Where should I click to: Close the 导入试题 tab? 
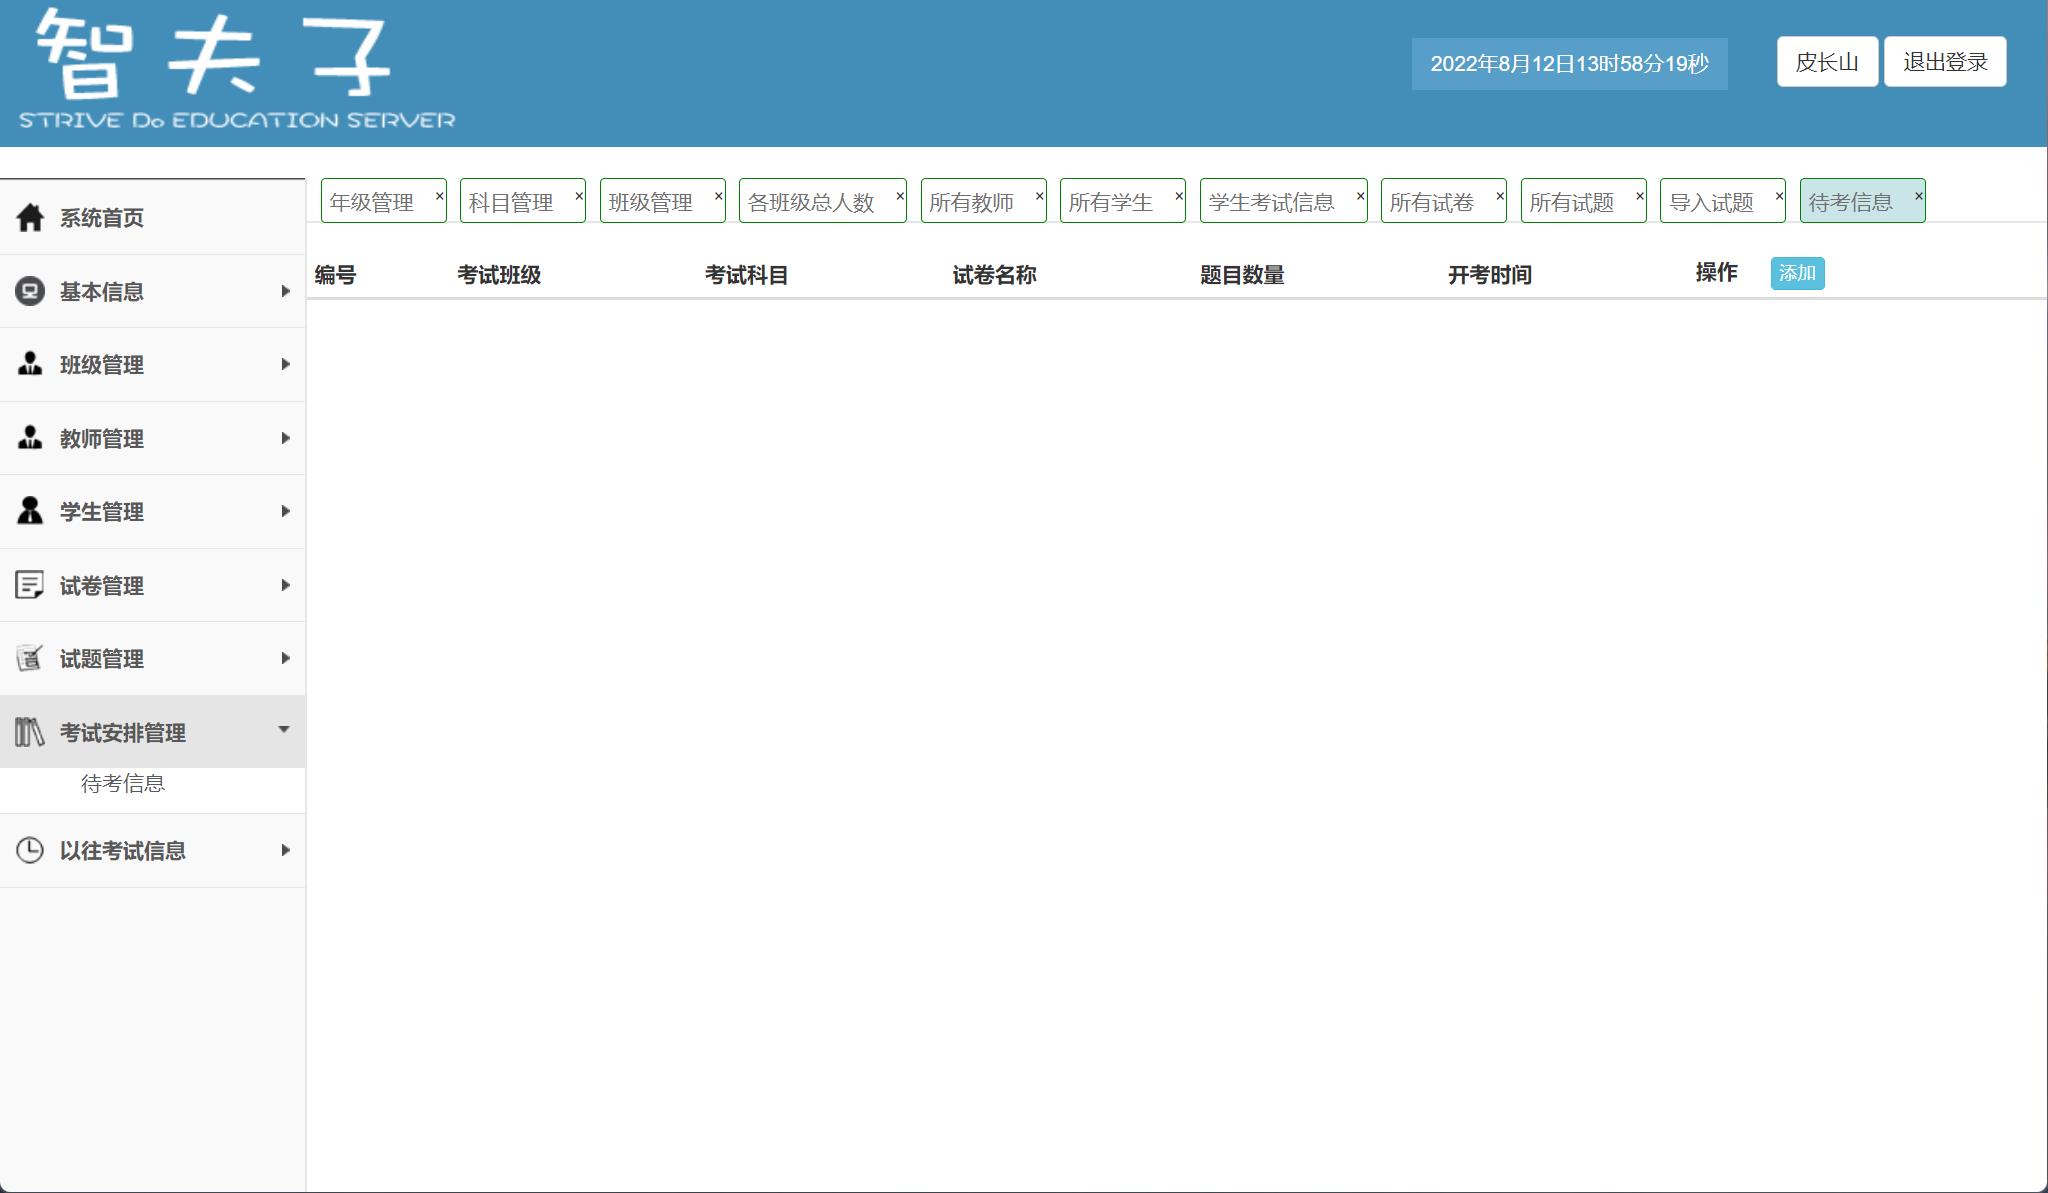(x=1779, y=196)
